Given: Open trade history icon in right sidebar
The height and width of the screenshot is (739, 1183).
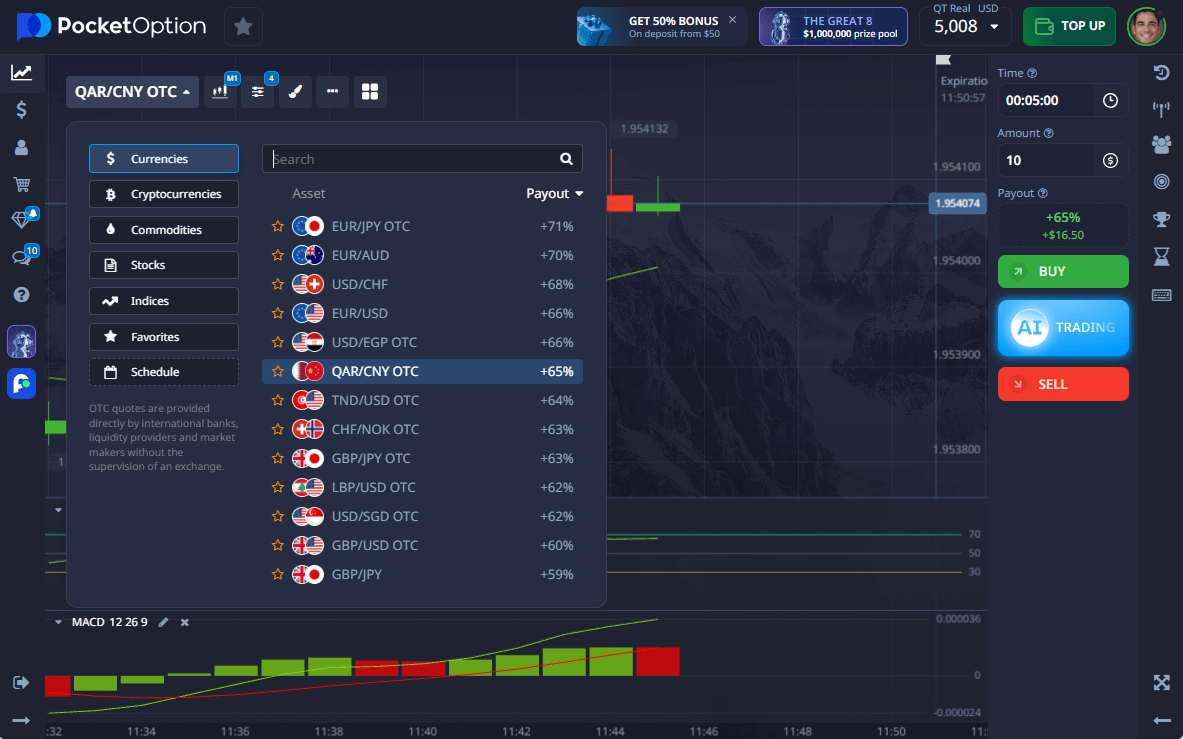Looking at the screenshot, I should click(1161, 72).
